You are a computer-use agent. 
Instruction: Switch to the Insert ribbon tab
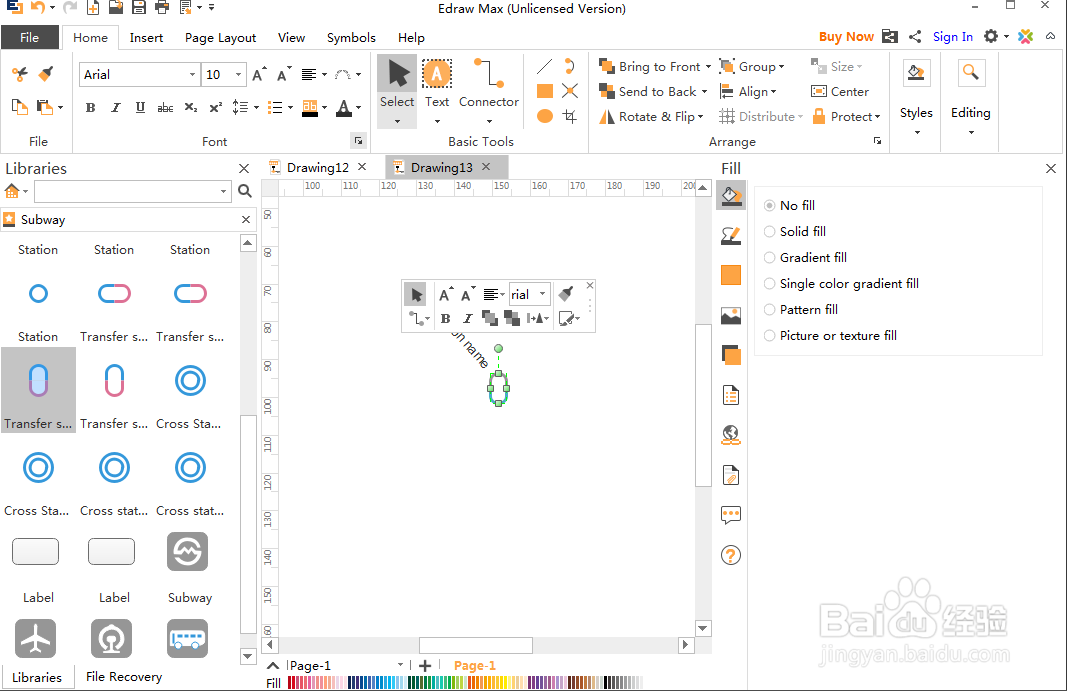pyautogui.click(x=146, y=37)
